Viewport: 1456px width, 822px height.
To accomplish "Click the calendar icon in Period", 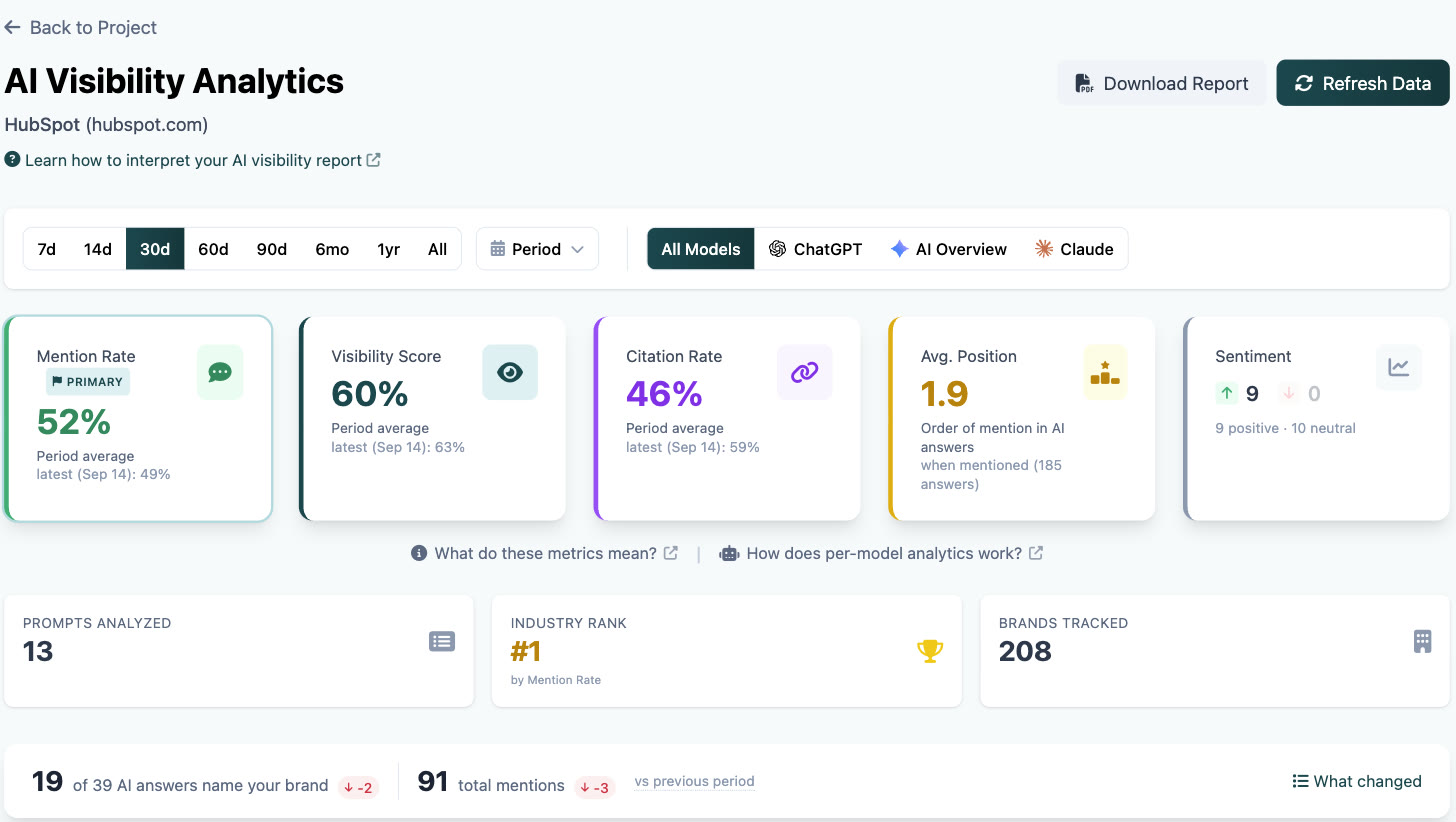I will pyautogui.click(x=498, y=249).
